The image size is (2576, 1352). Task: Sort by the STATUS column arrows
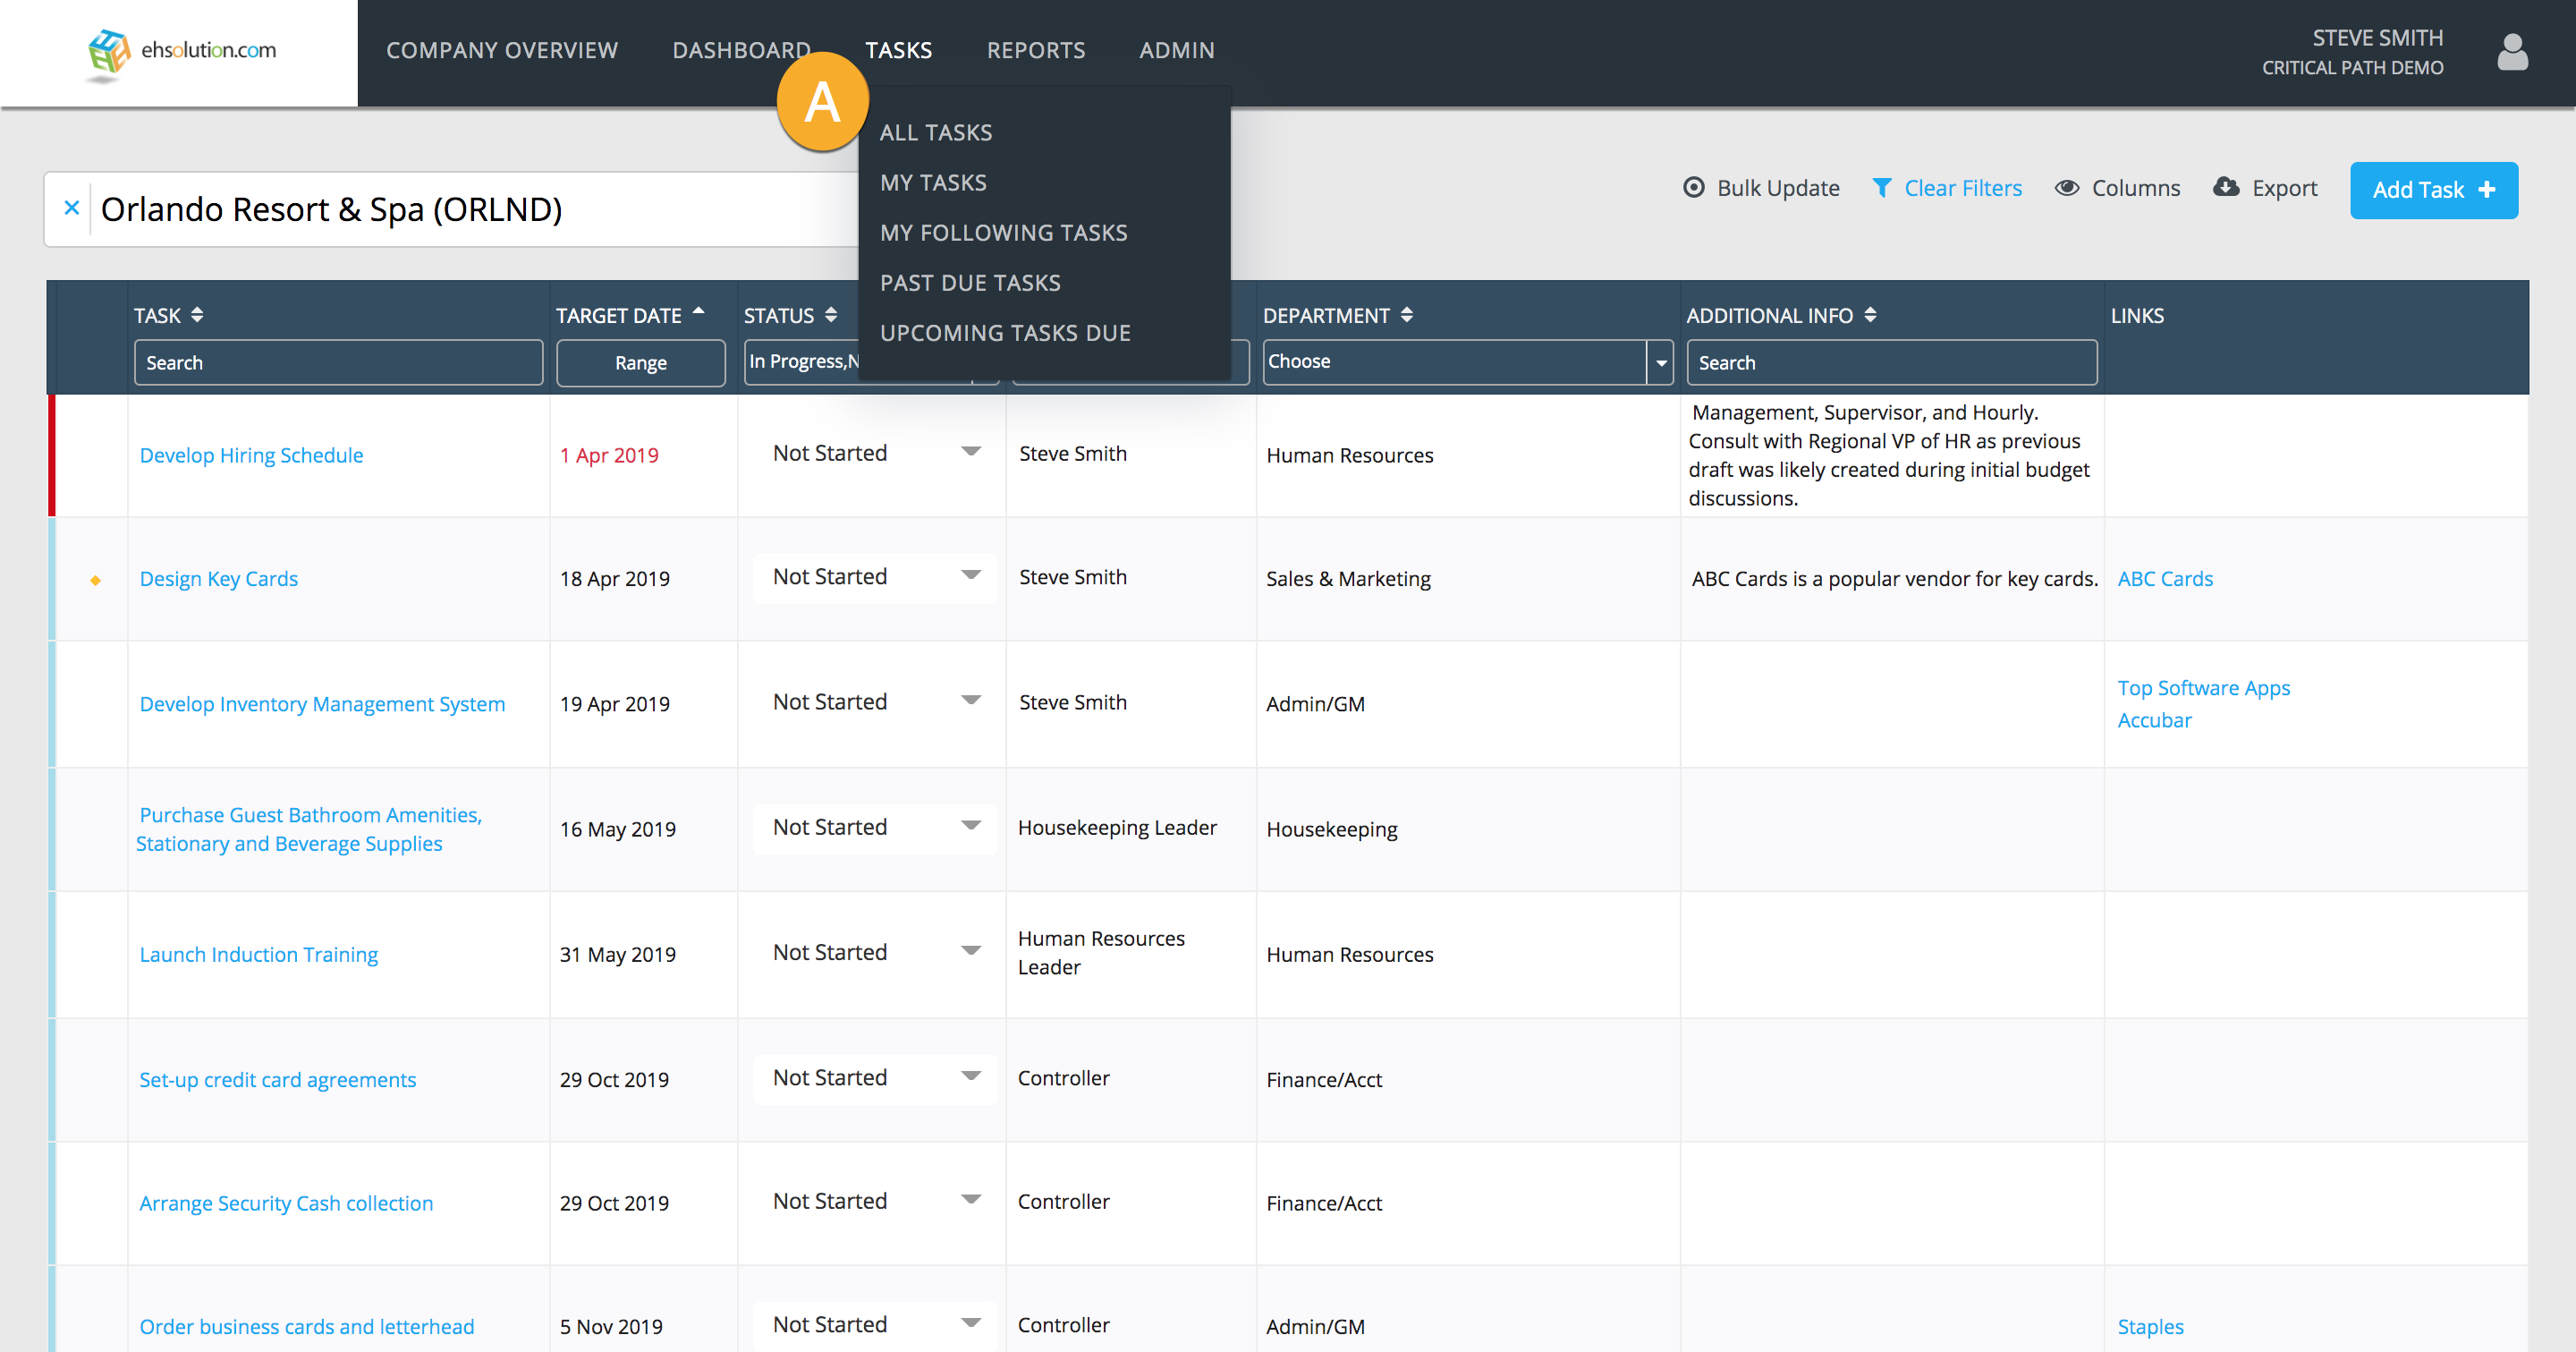(x=830, y=315)
